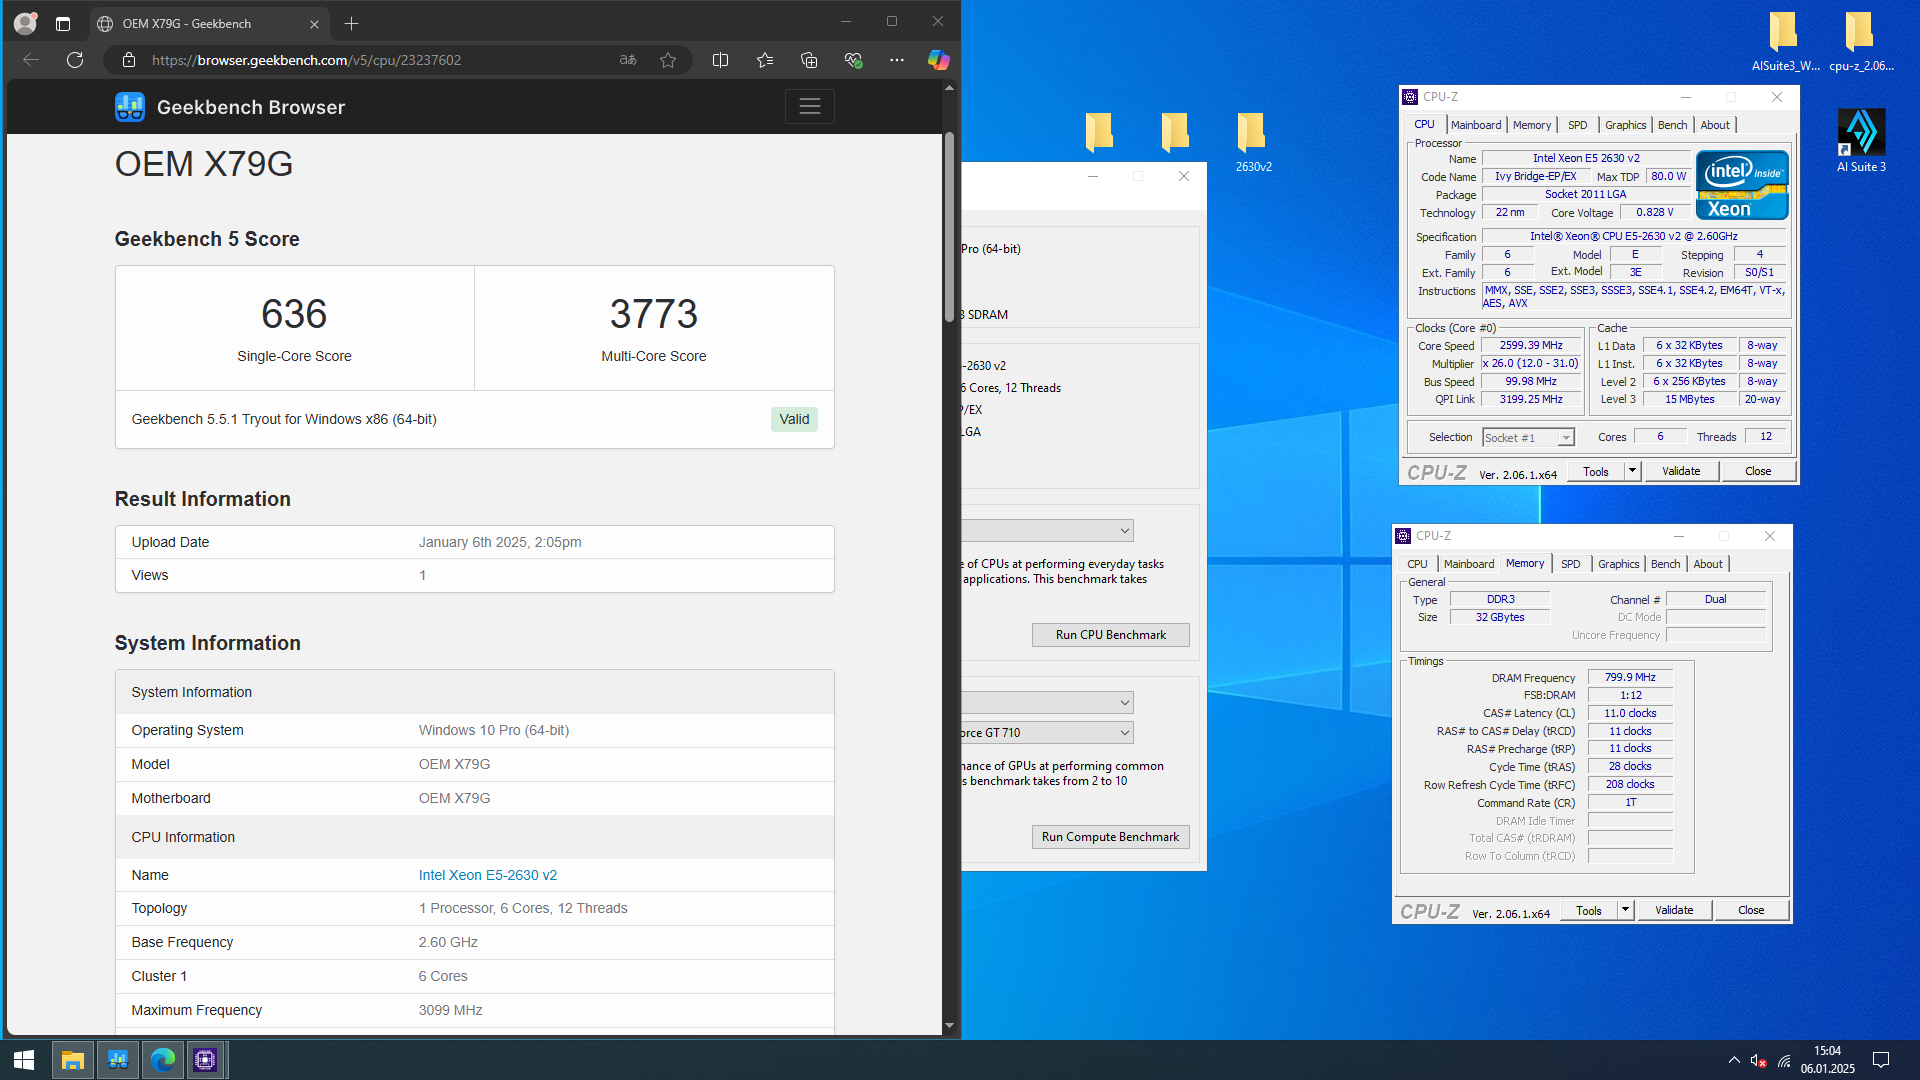Image resolution: width=1920 pixels, height=1080 pixels.
Task: Open the compute API dropdown above GT 710
Action: coord(1047,703)
